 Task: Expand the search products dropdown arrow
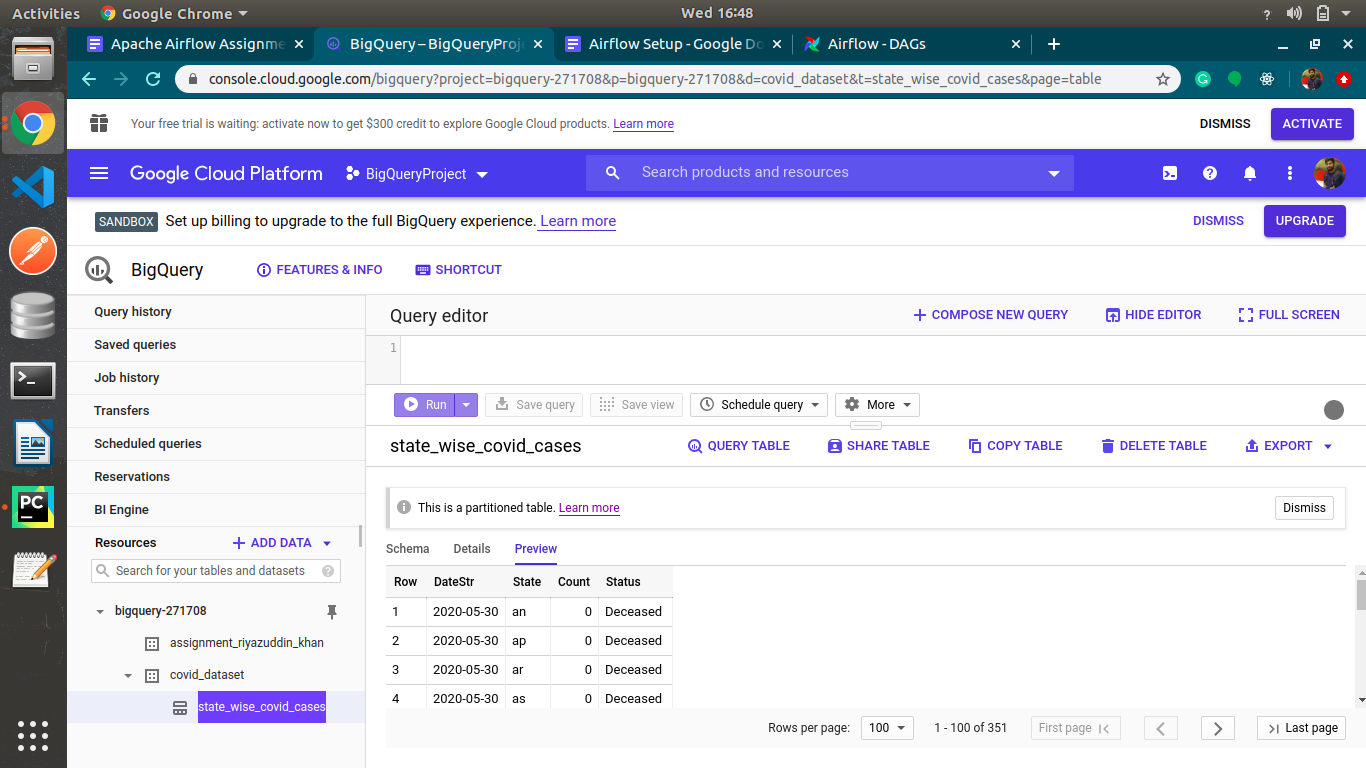1053,174
